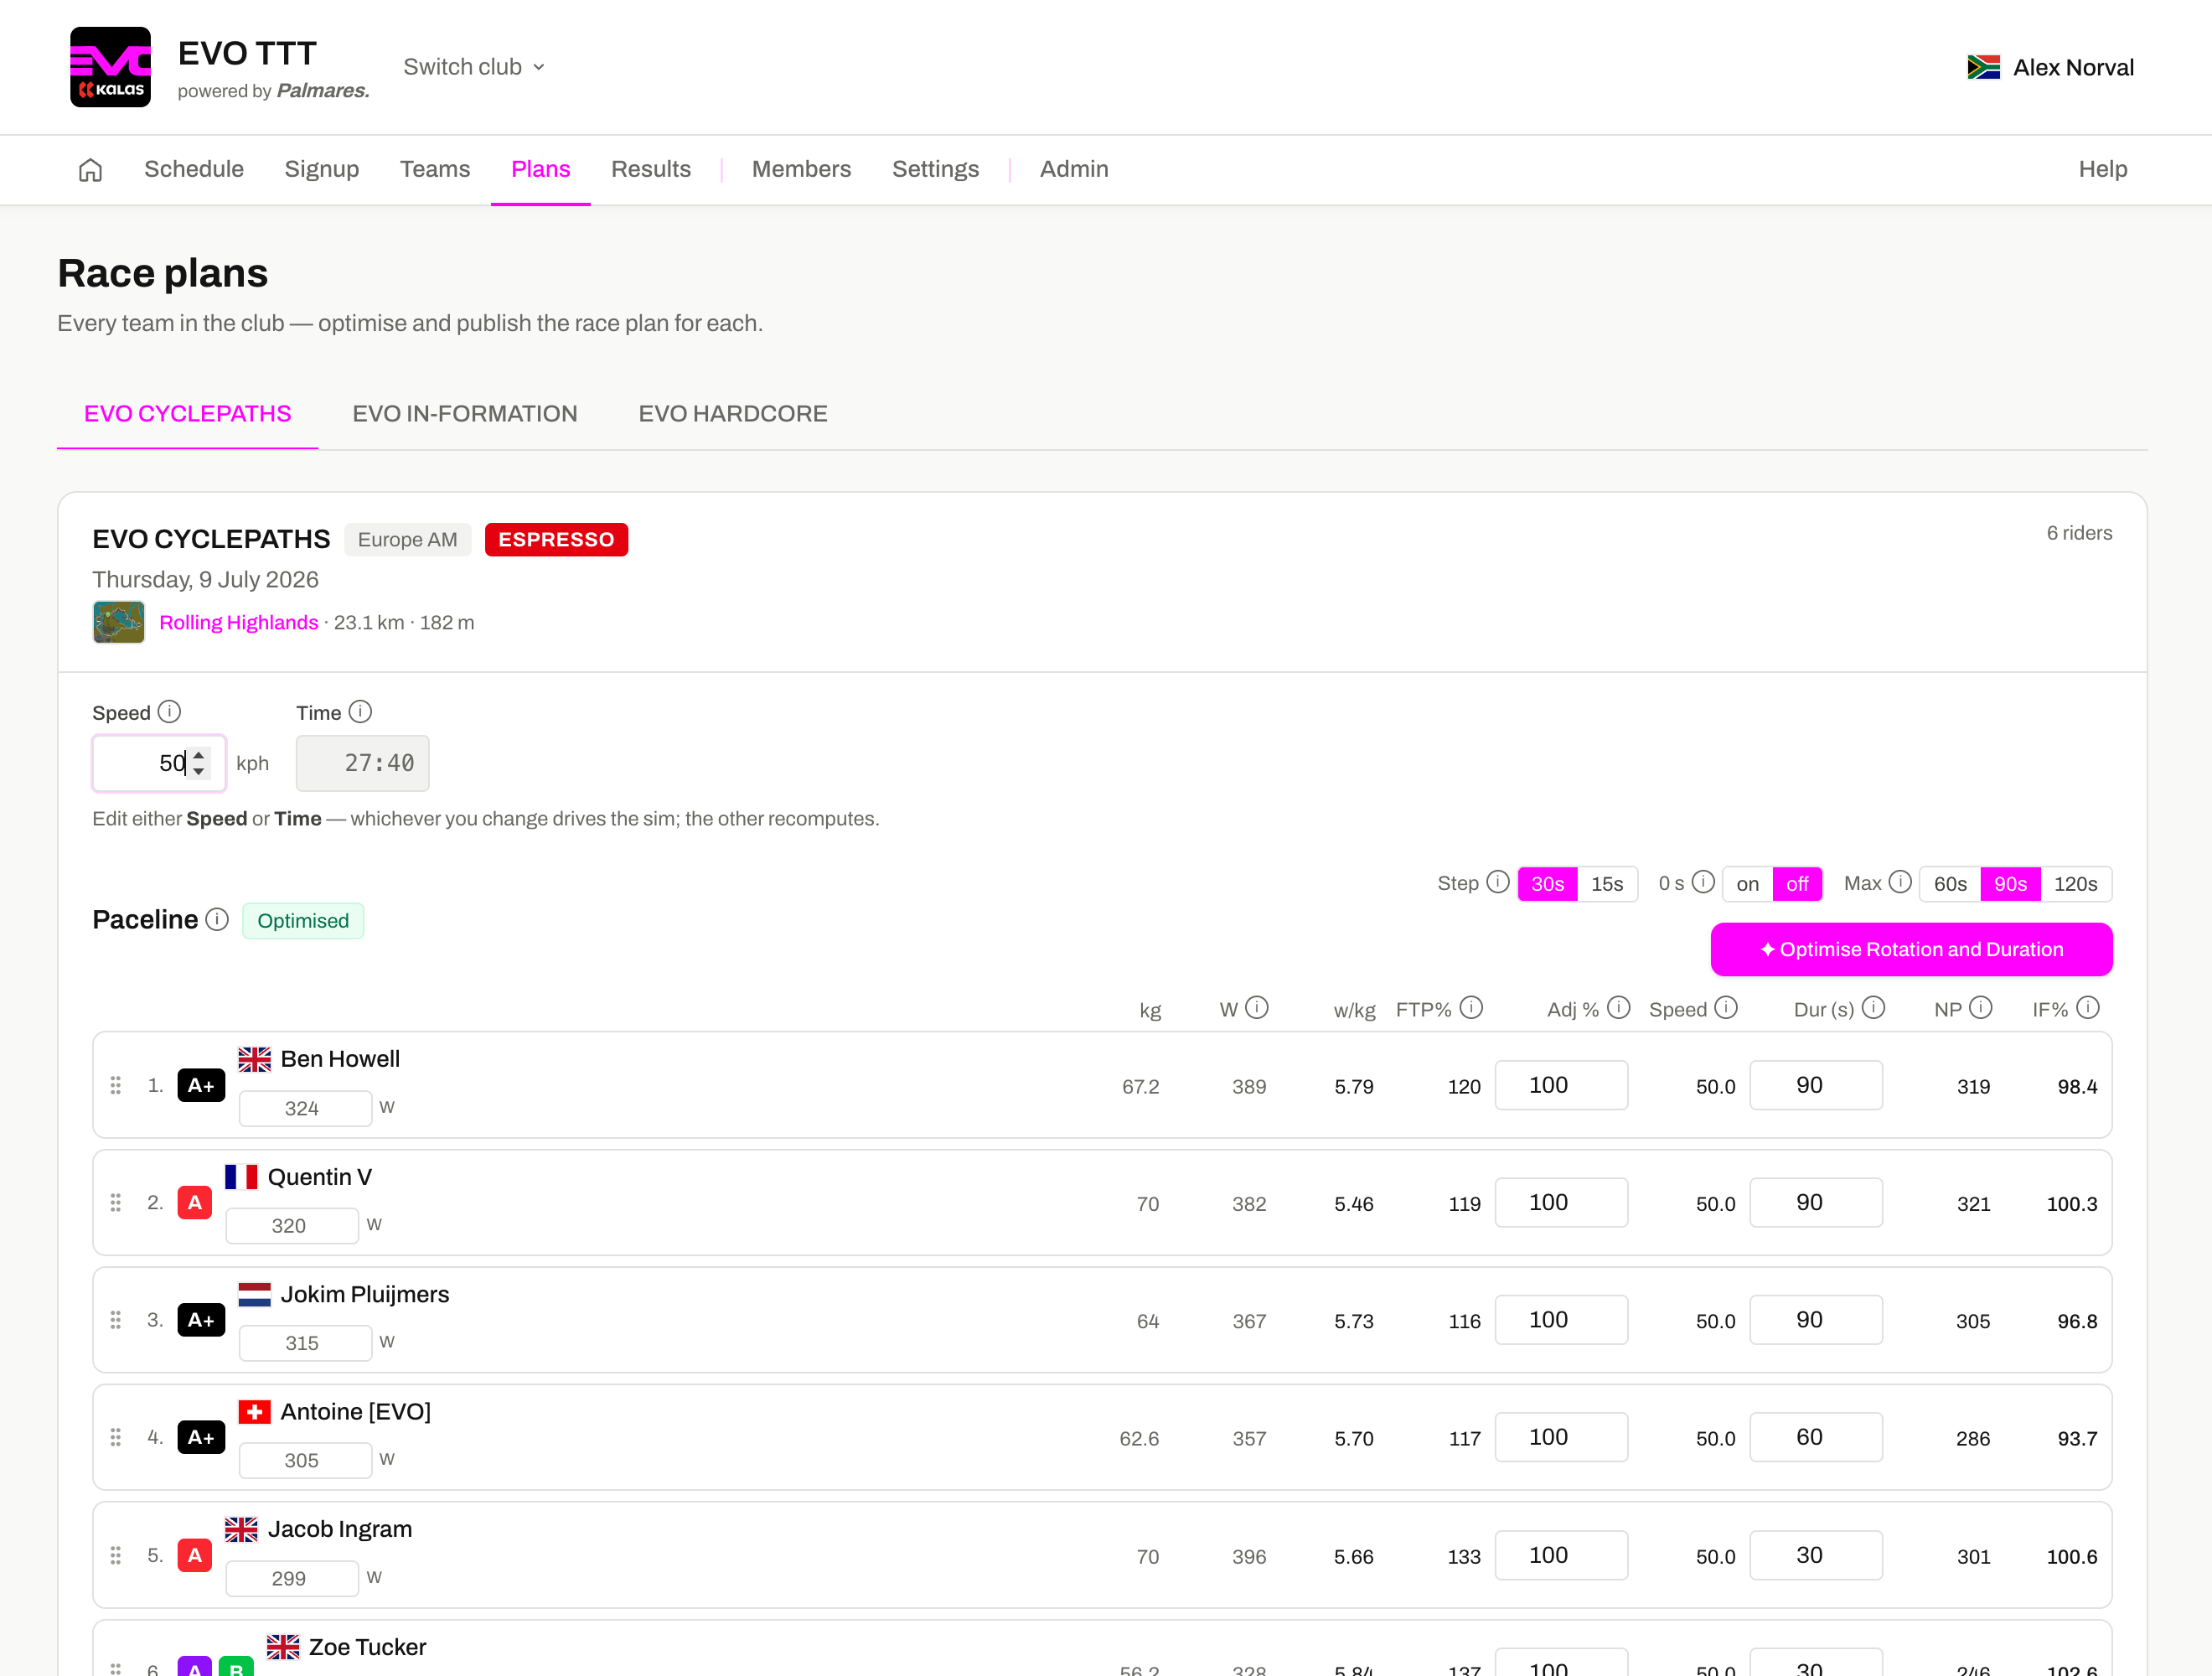2212x1676 pixels.
Task: Open the Paceline info icon
Action: tap(217, 919)
